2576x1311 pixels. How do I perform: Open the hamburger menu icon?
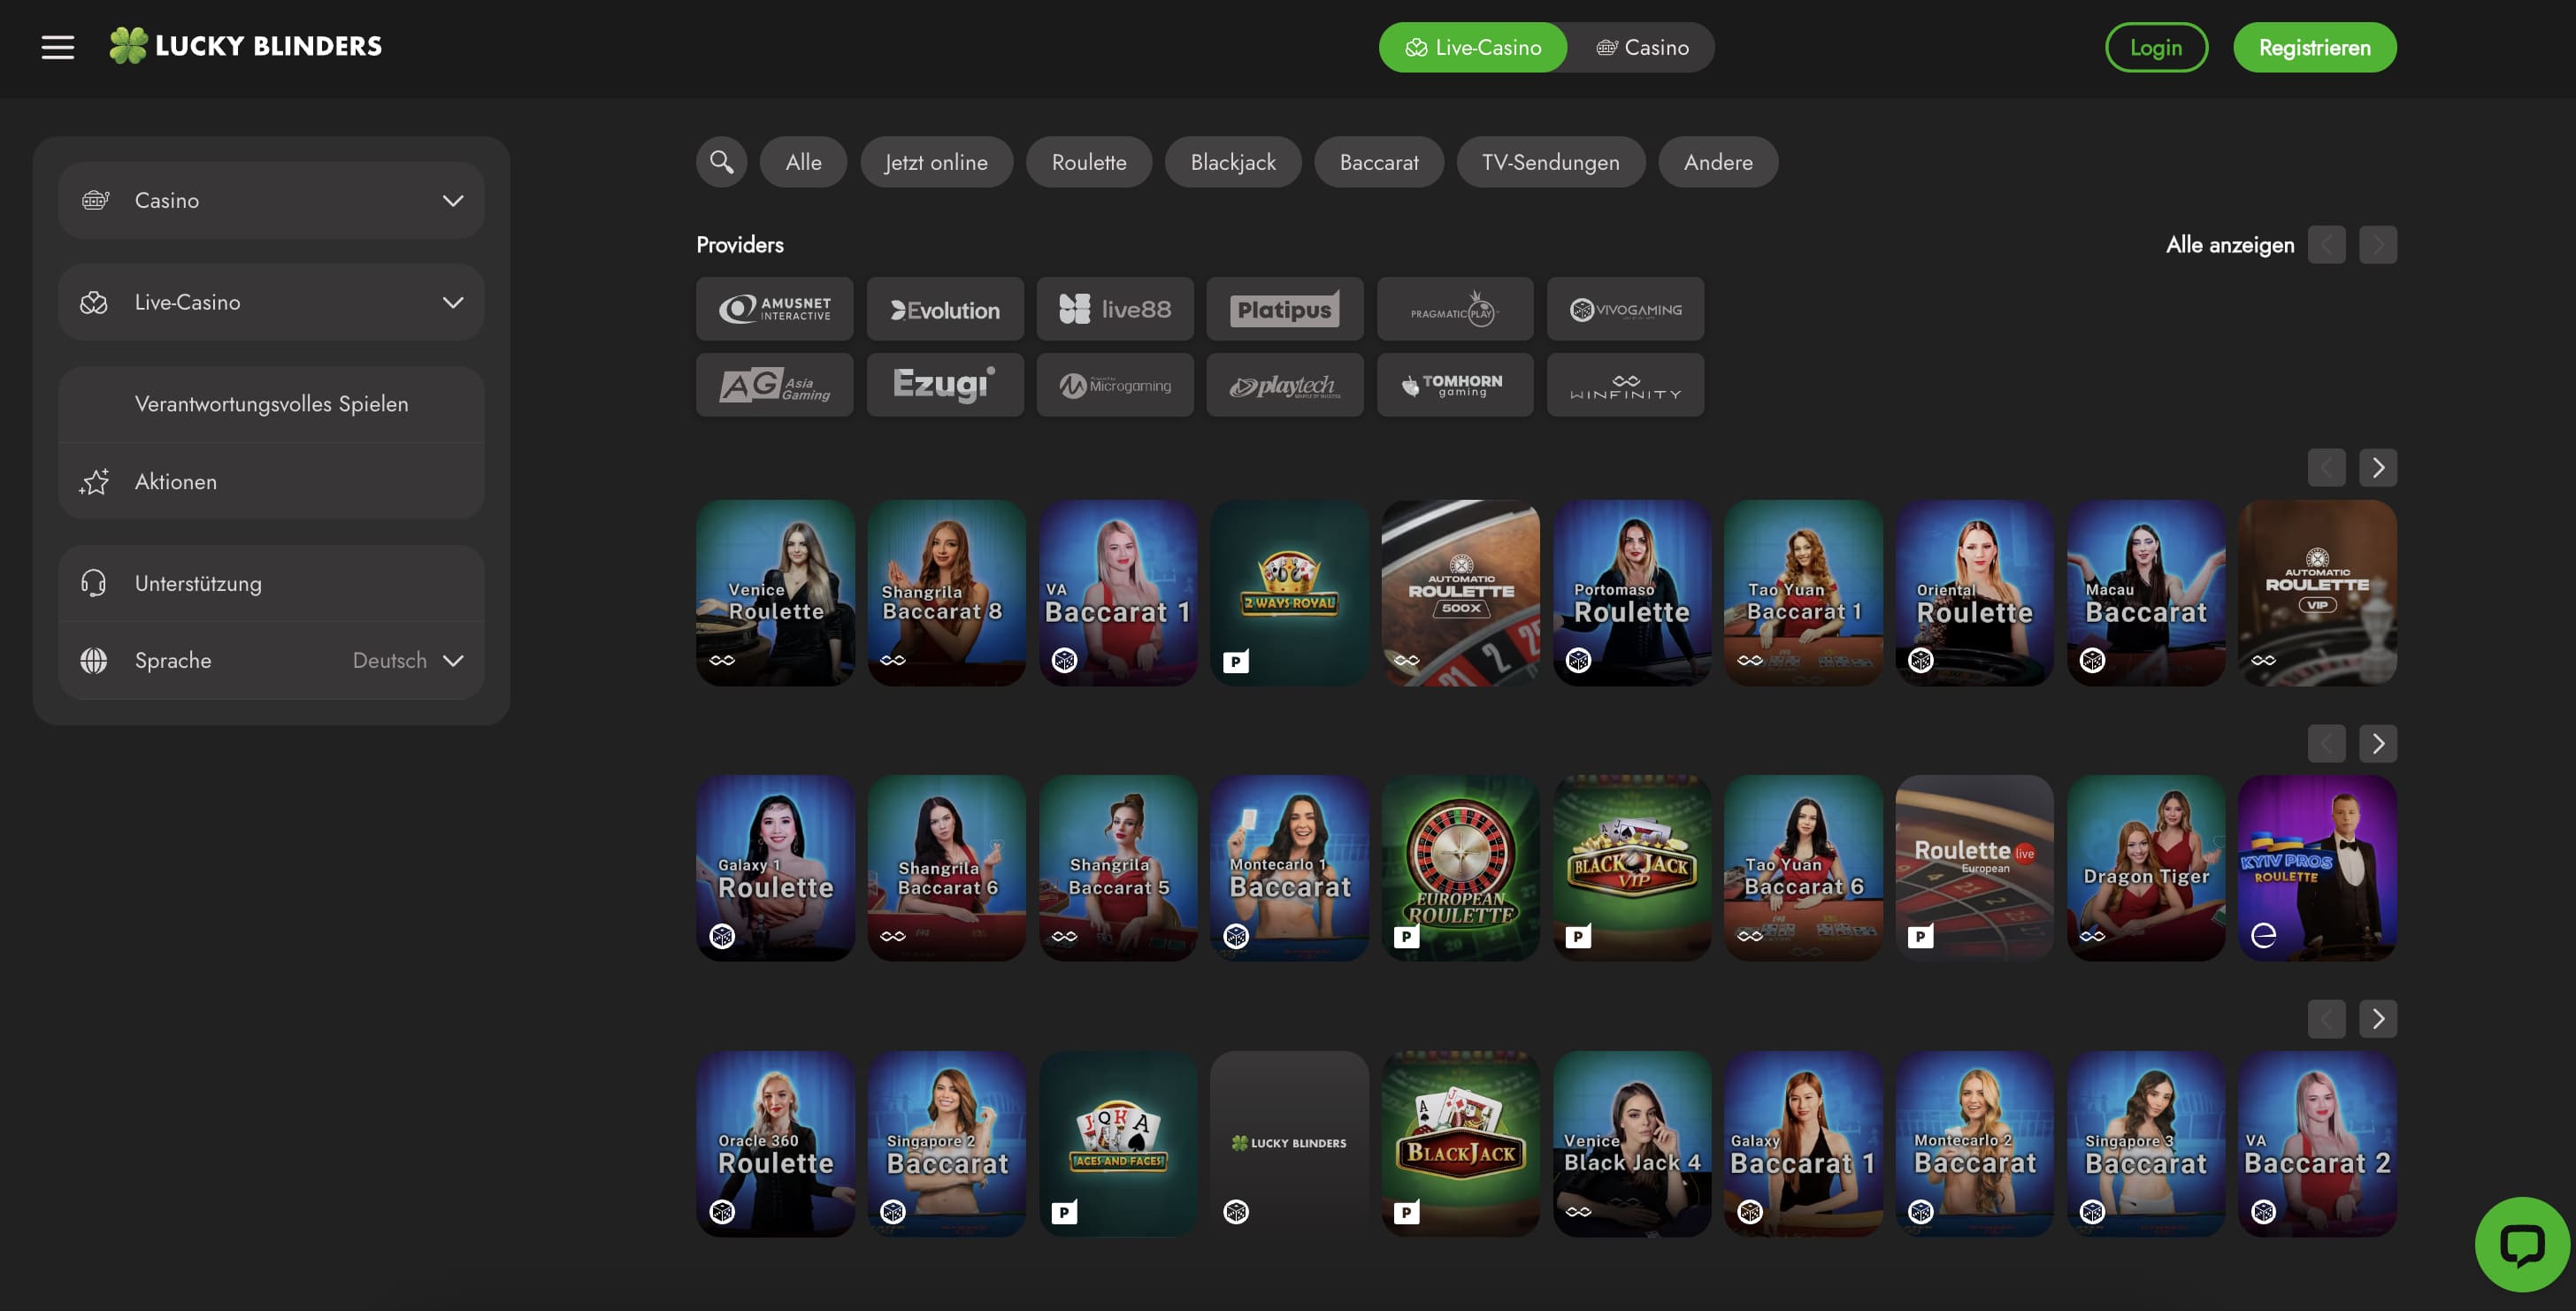[x=57, y=47]
